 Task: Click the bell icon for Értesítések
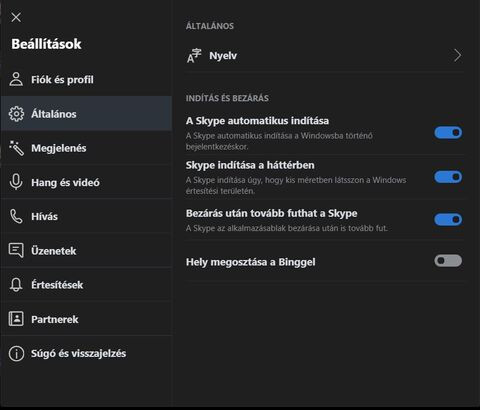pyautogui.click(x=16, y=285)
